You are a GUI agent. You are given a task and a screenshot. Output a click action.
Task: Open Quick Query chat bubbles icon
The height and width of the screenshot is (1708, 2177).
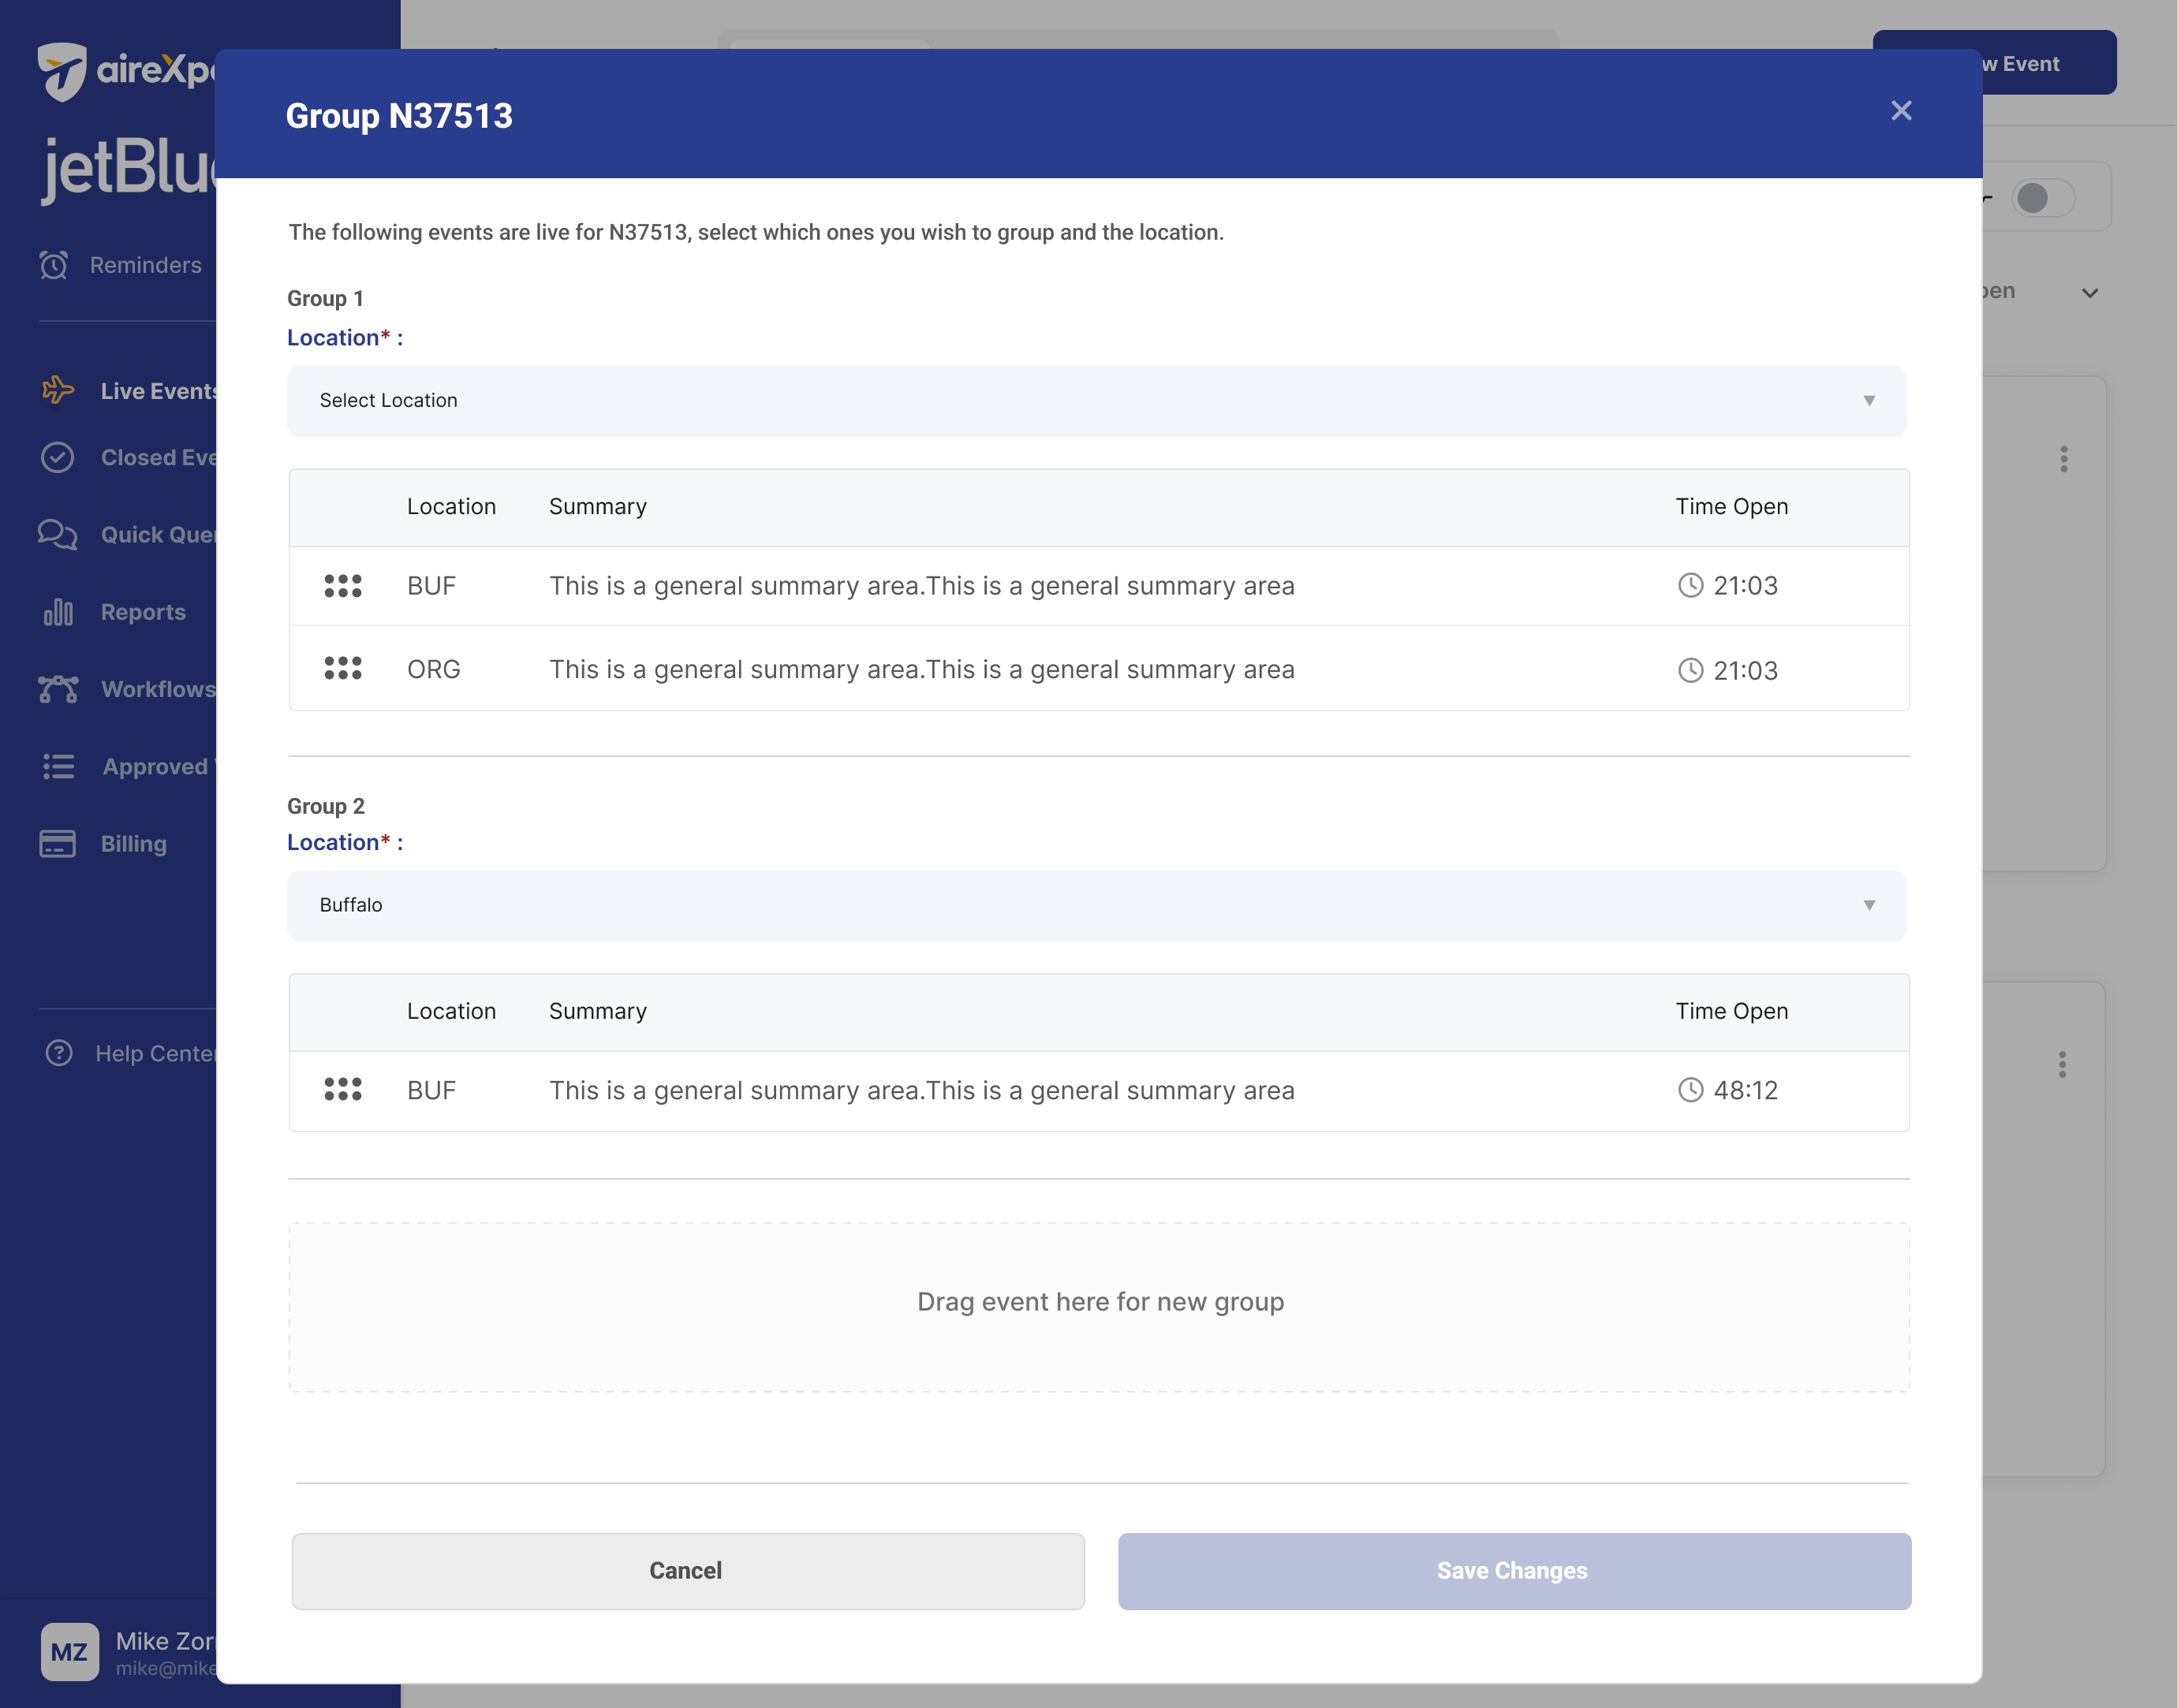pyautogui.click(x=58, y=534)
